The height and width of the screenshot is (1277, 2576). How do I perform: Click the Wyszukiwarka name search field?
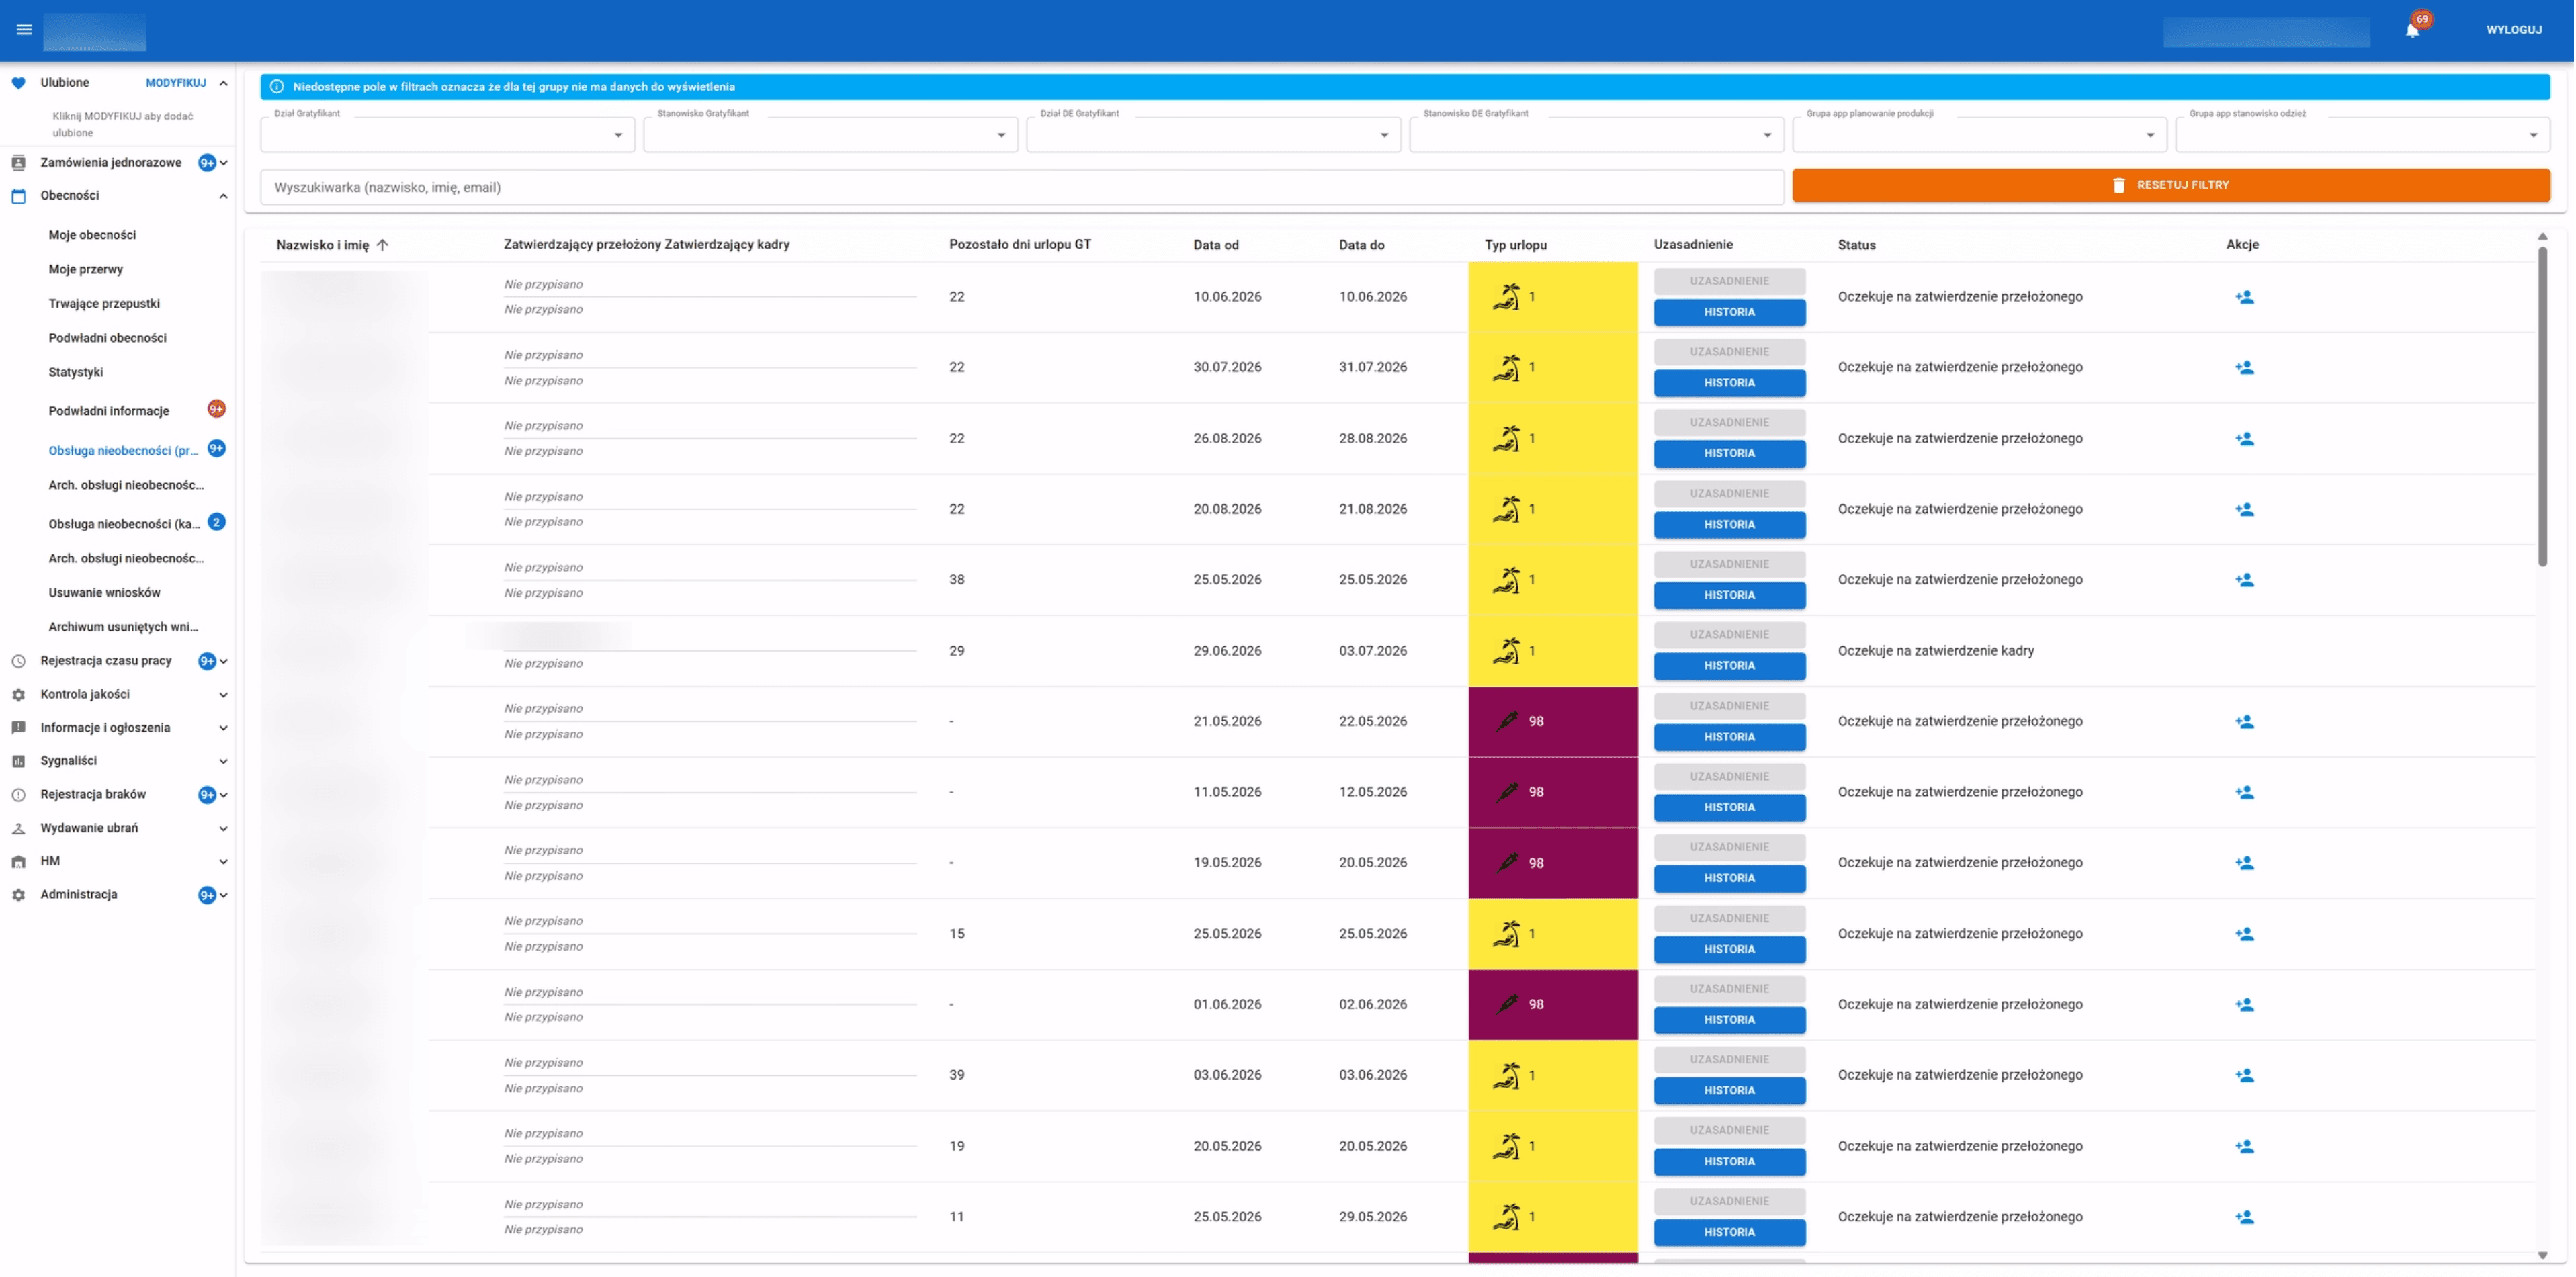point(1022,187)
